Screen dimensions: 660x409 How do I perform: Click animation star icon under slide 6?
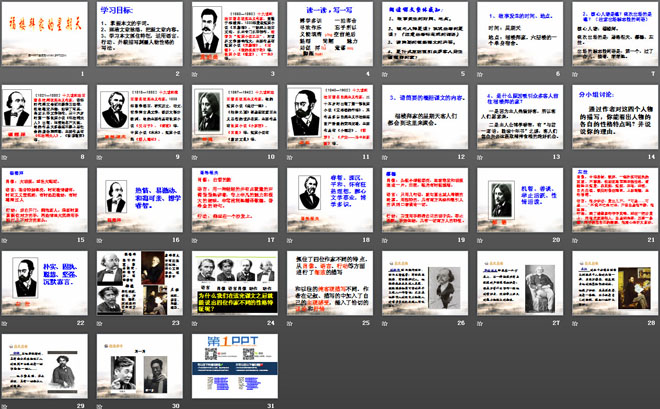coord(480,74)
